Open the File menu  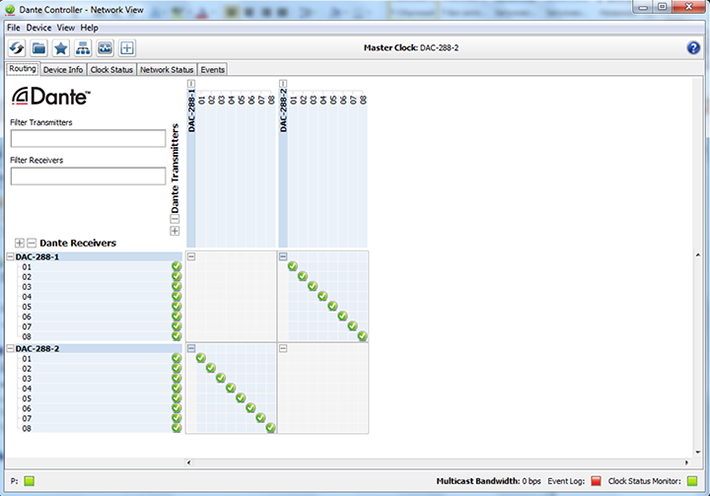click(x=14, y=28)
